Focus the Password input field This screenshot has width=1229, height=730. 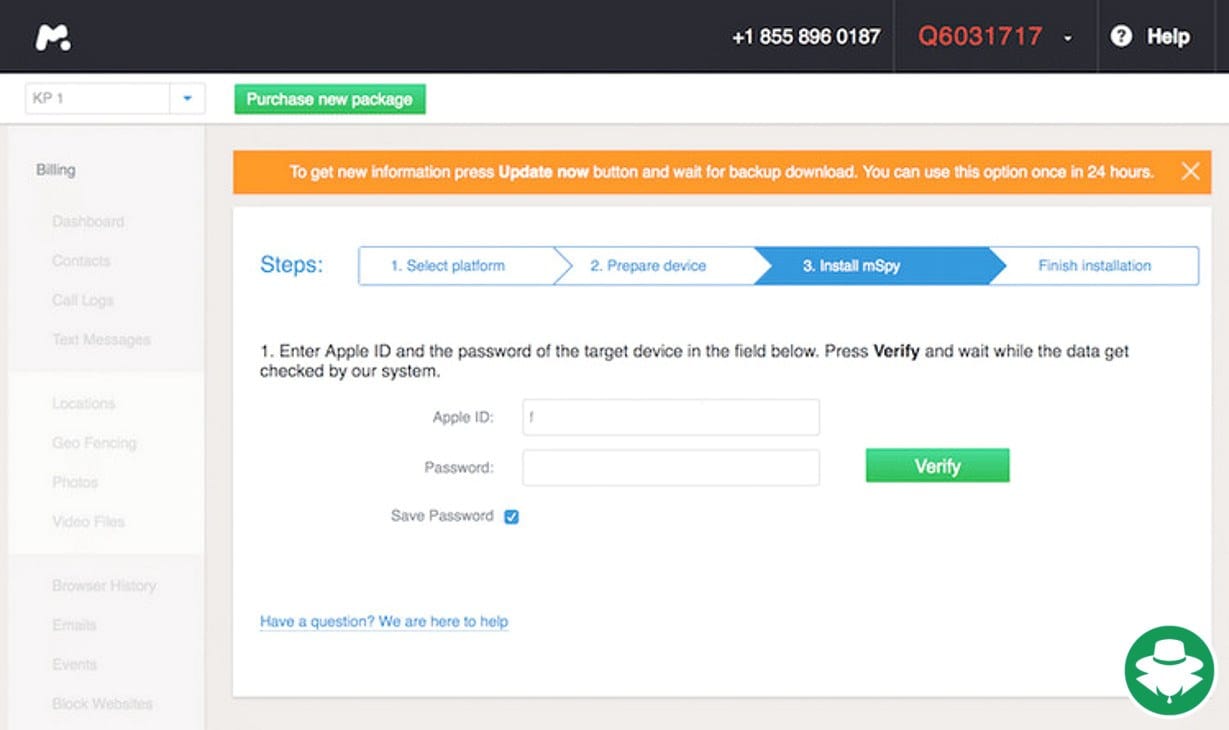coord(670,467)
